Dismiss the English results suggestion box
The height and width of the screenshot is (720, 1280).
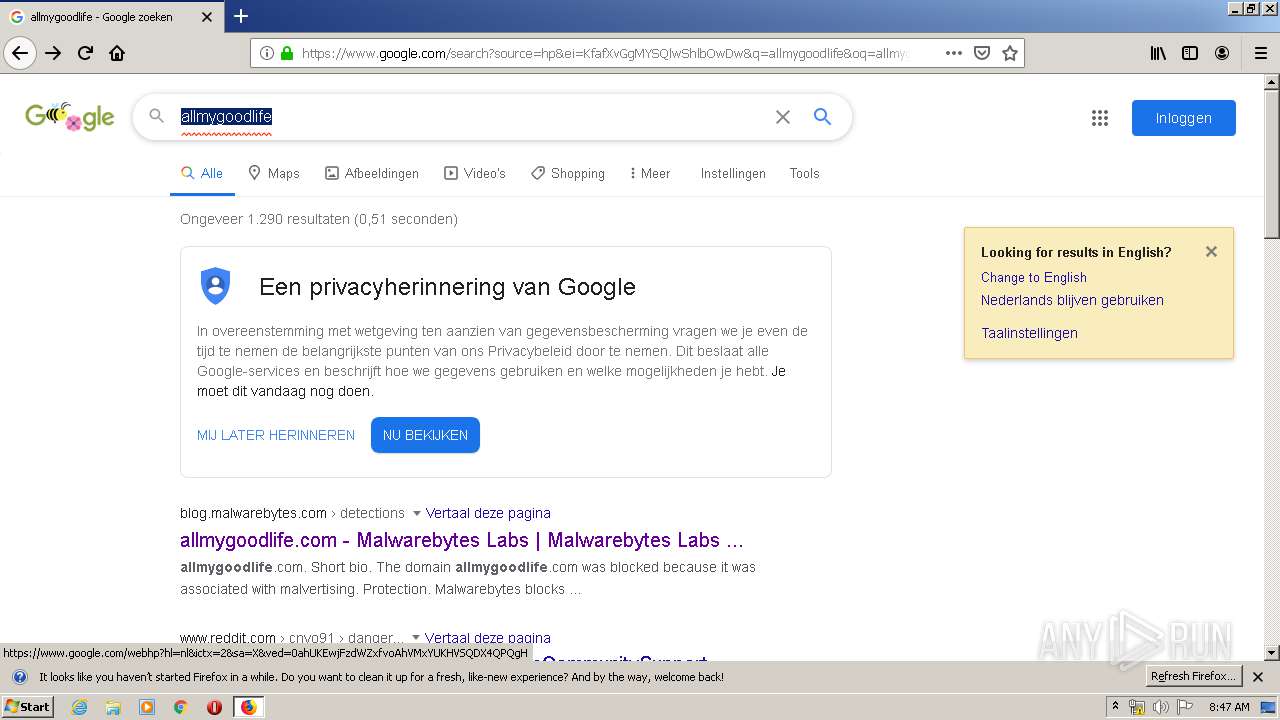click(x=1211, y=252)
